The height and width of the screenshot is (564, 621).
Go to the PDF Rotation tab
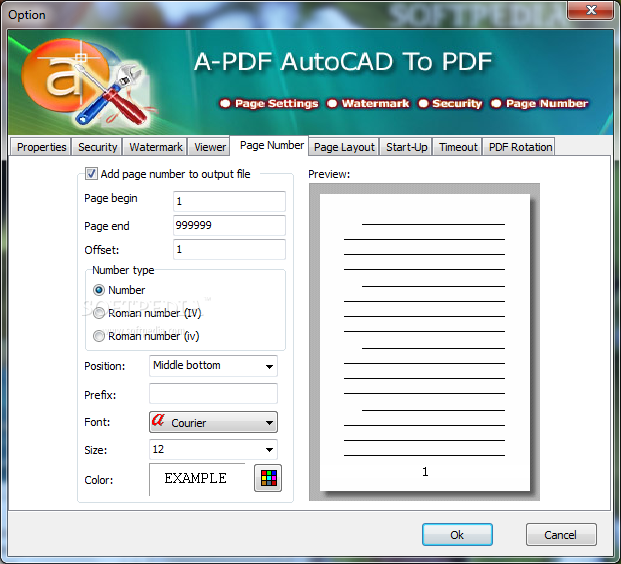tap(520, 147)
